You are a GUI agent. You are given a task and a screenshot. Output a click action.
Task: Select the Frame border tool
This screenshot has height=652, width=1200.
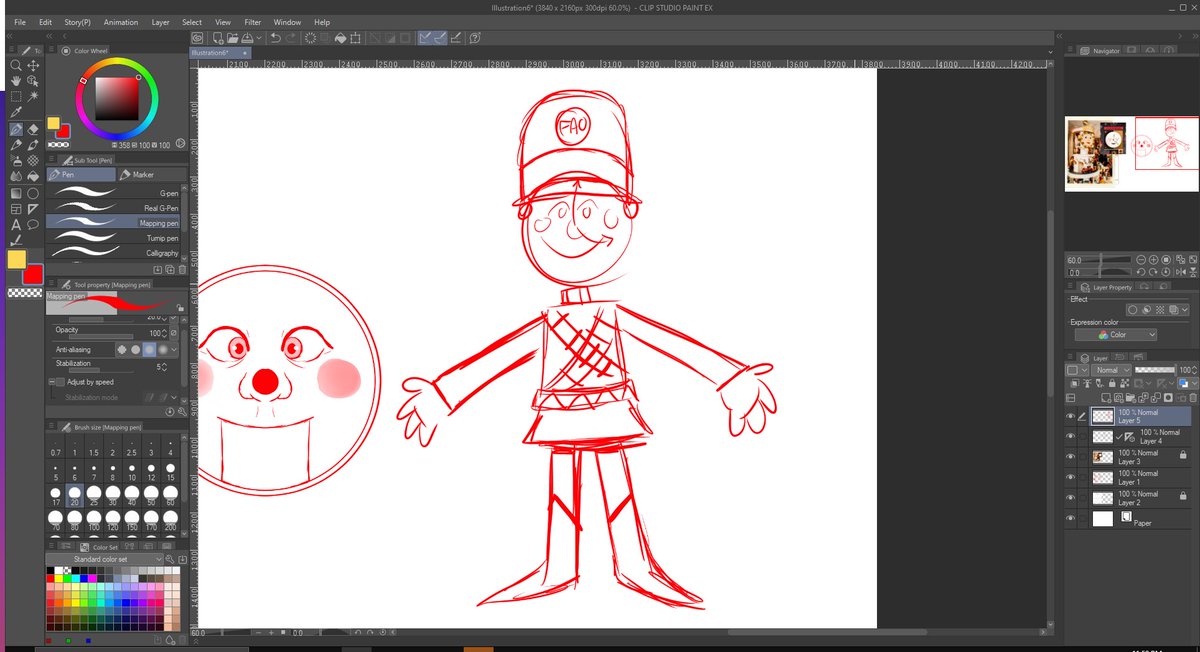(x=16, y=209)
